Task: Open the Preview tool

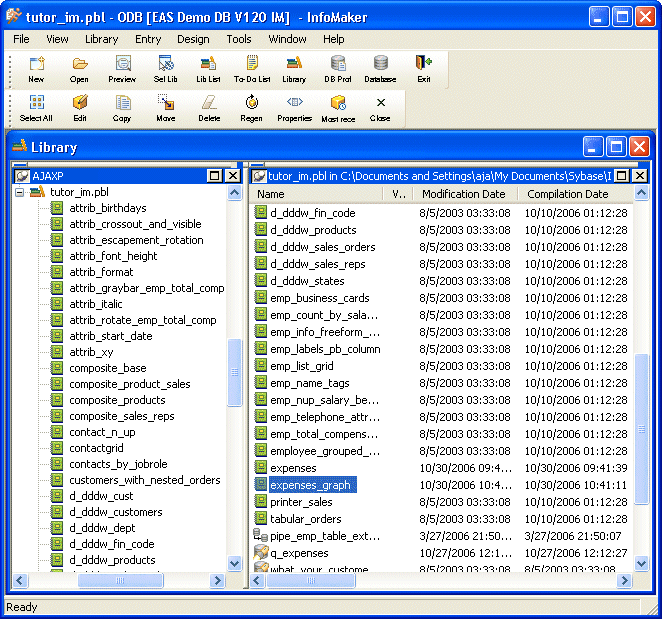Action: (x=122, y=69)
